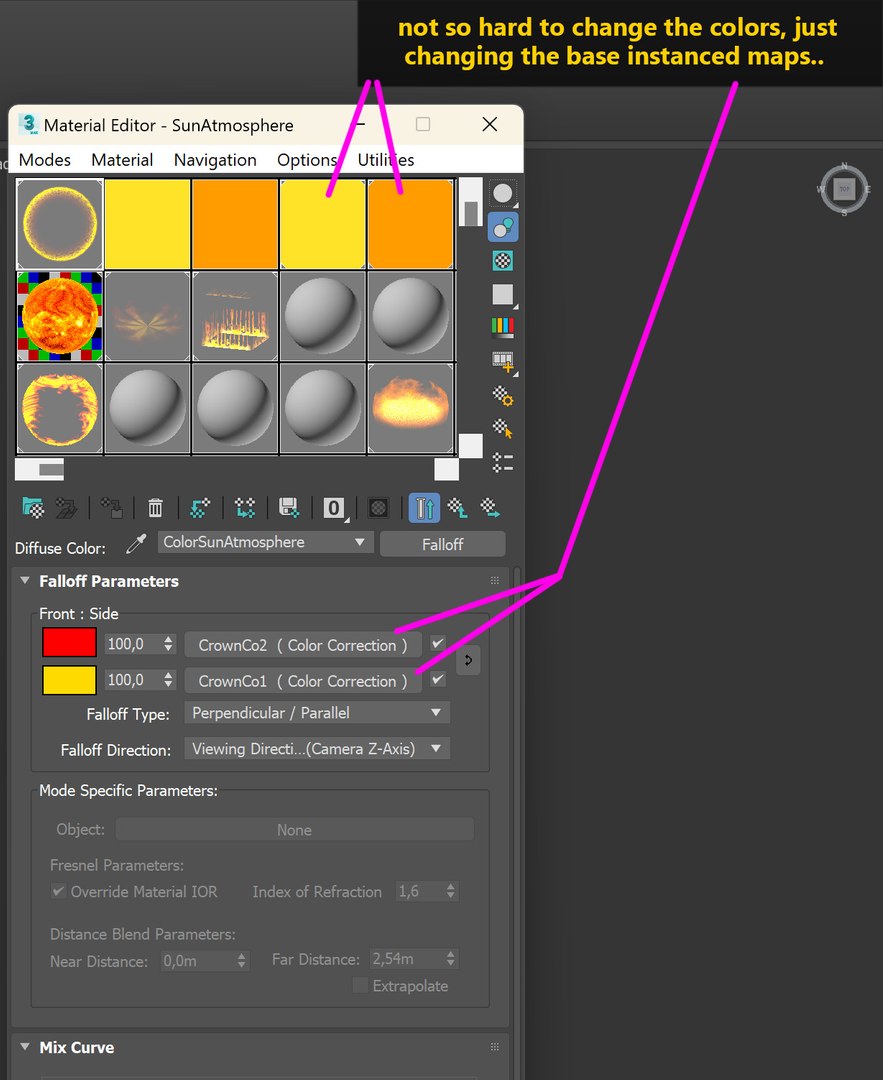
Task: Click the Falloff map type button
Action: [442, 544]
